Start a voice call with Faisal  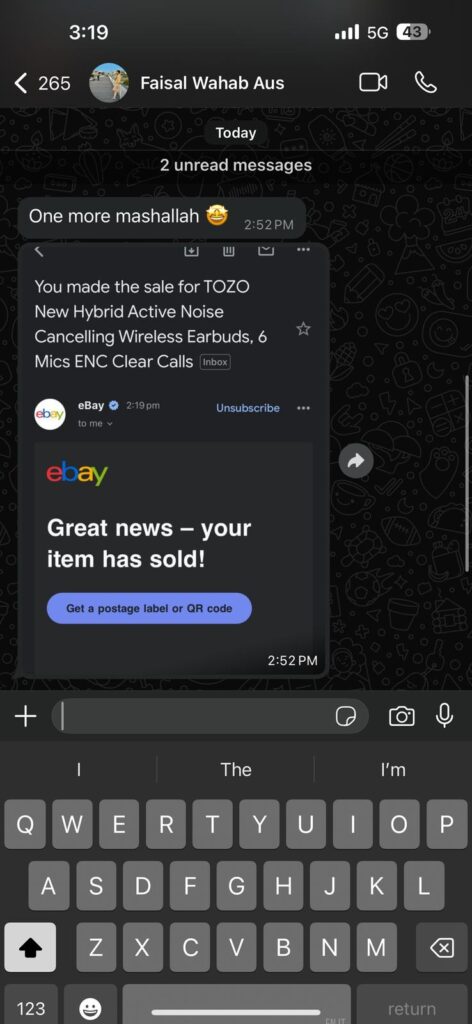click(426, 83)
